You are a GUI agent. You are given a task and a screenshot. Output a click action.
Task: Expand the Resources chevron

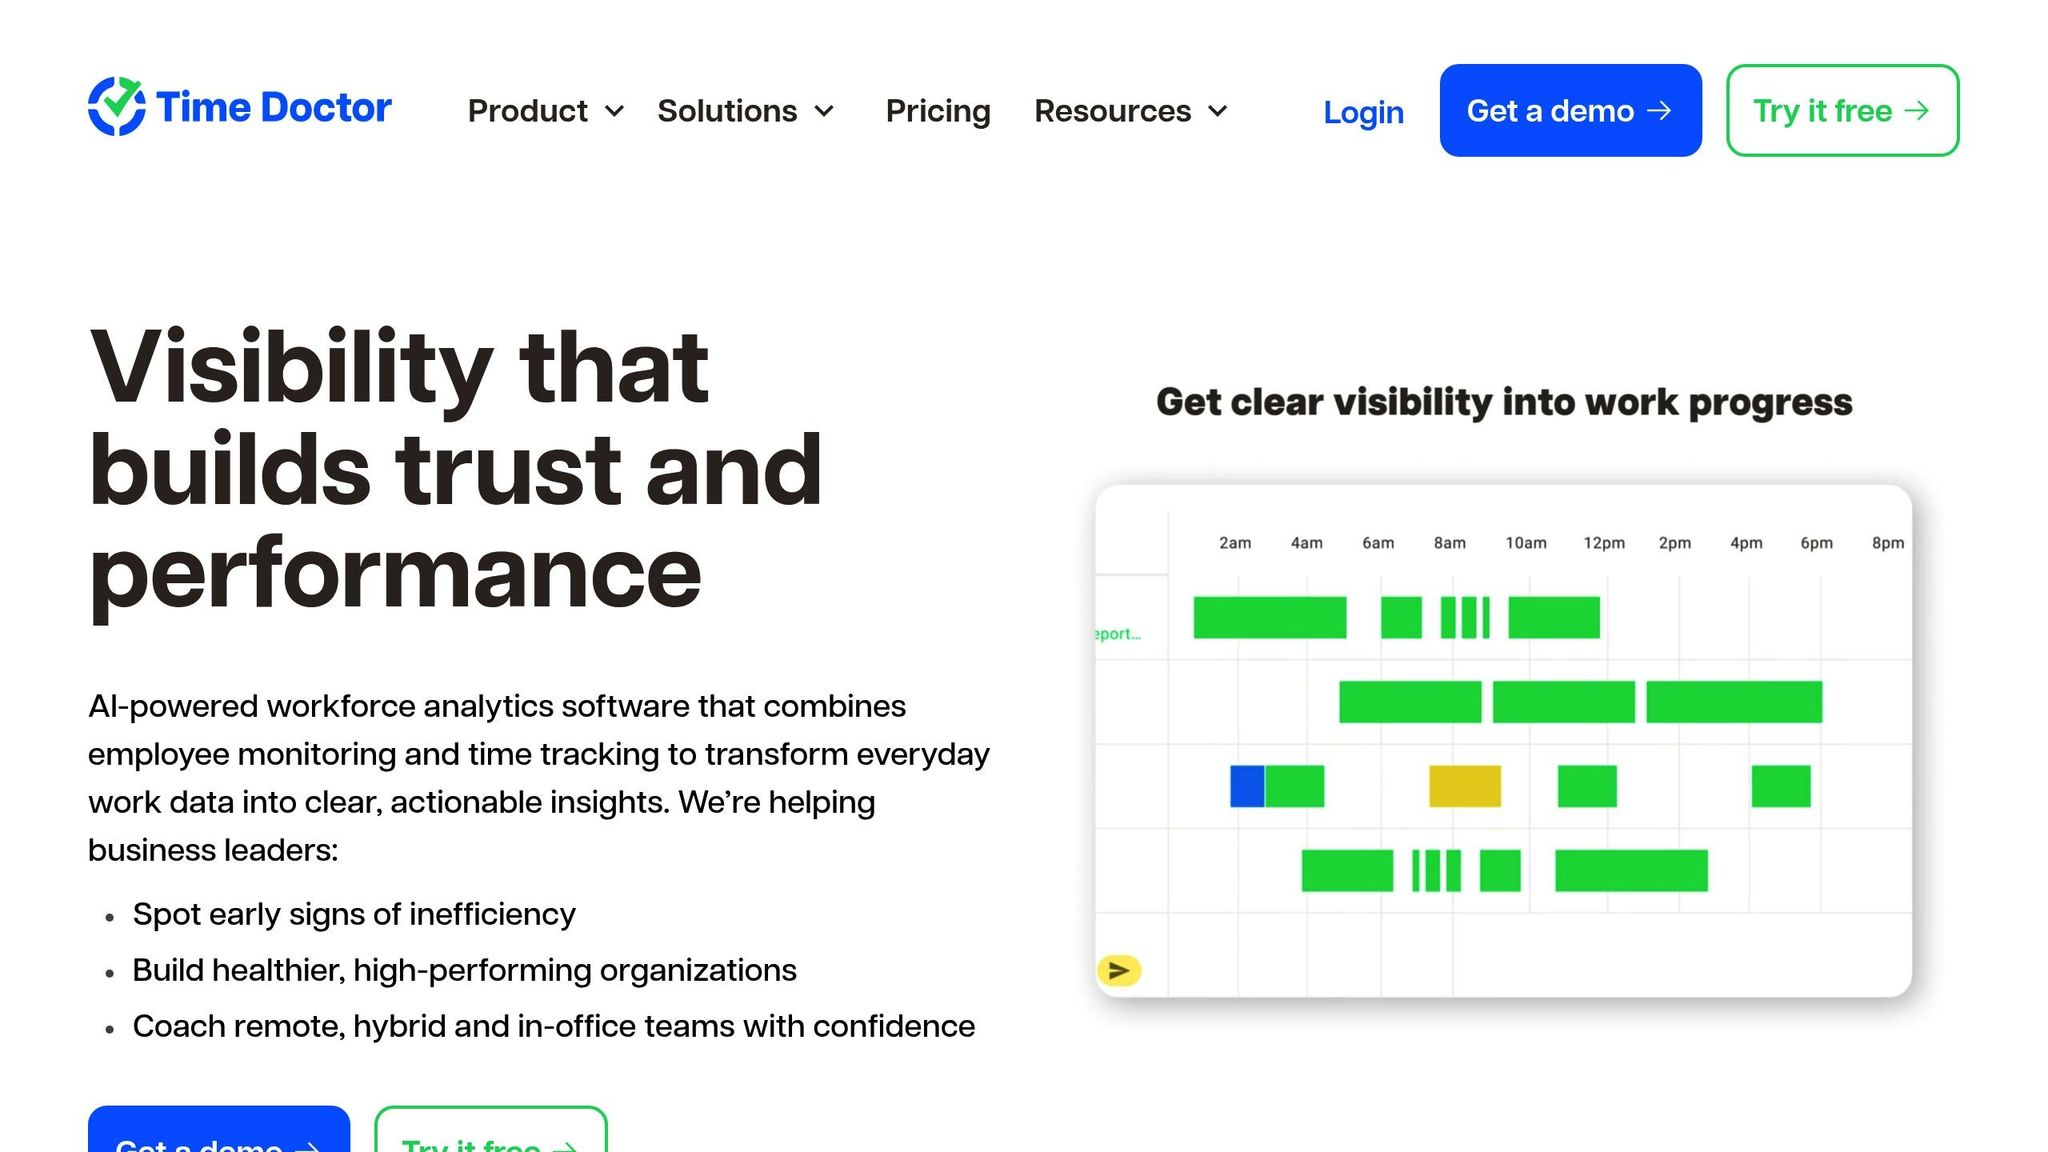coord(1218,111)
